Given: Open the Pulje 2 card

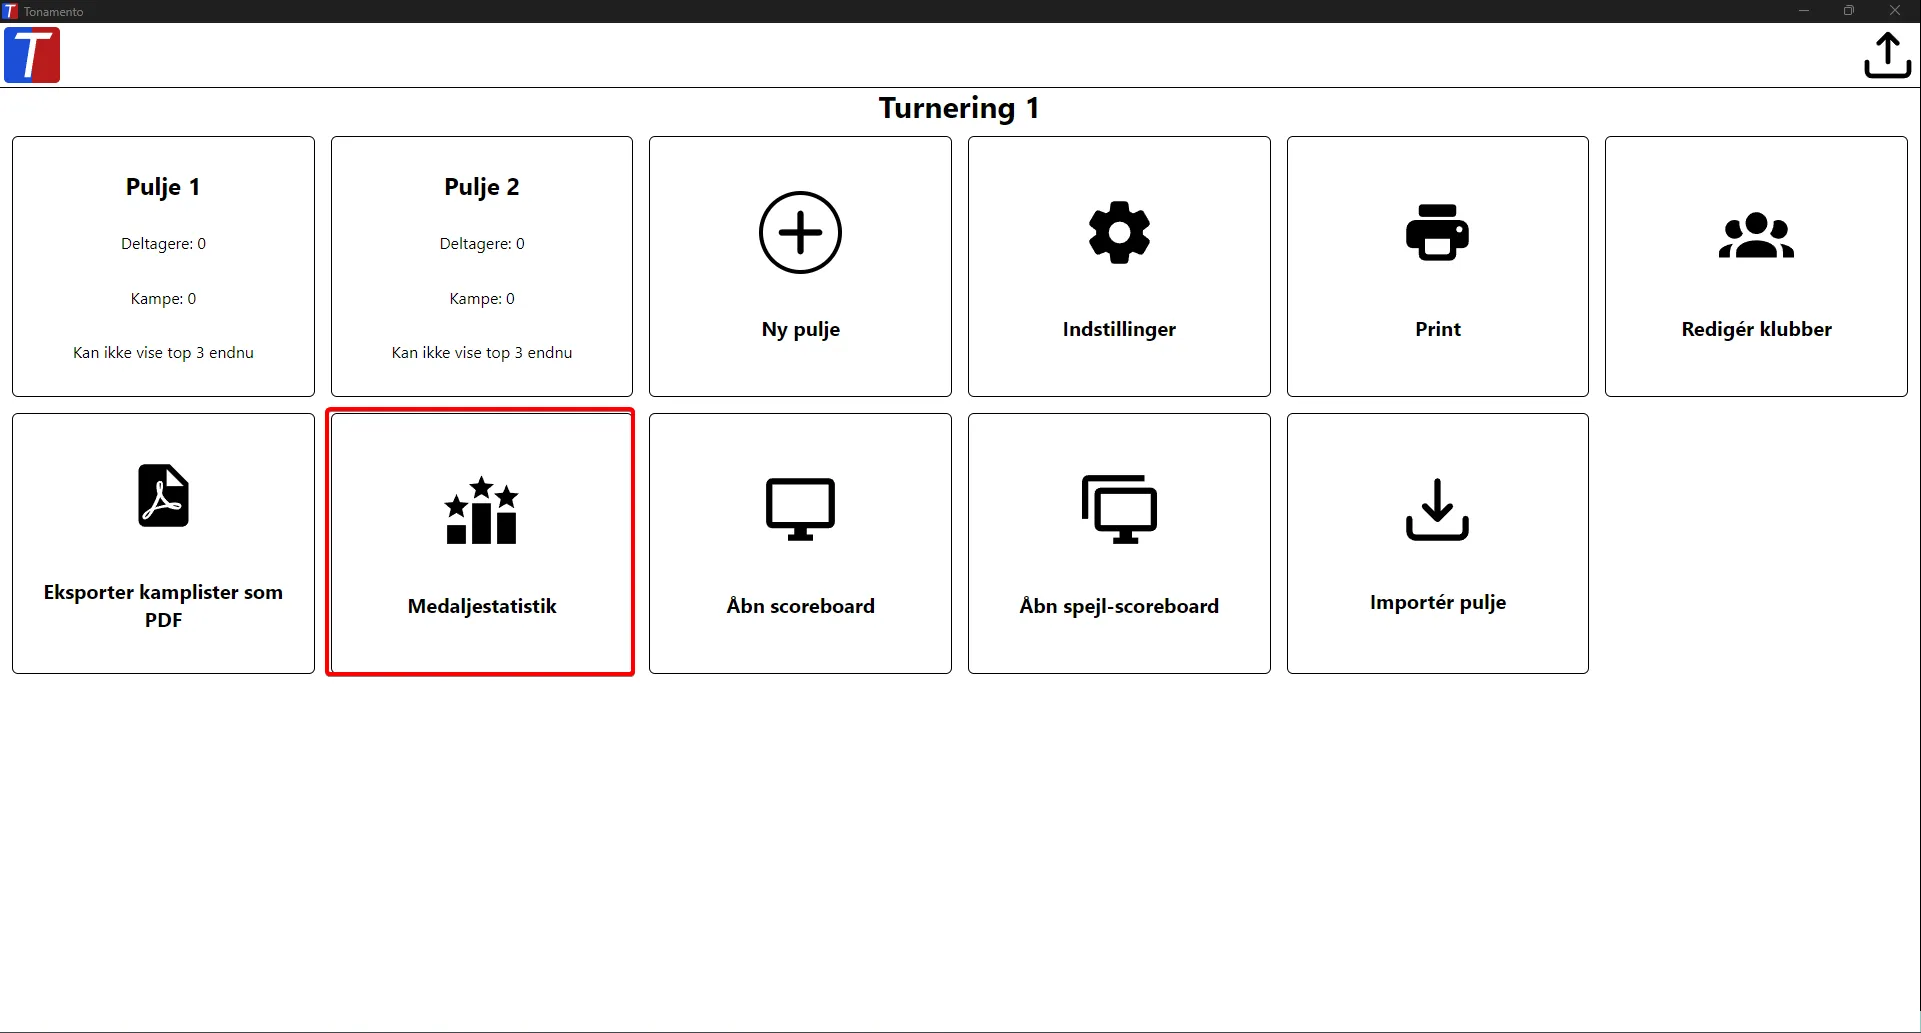Looking at the screenshot, I should (482, 266).
